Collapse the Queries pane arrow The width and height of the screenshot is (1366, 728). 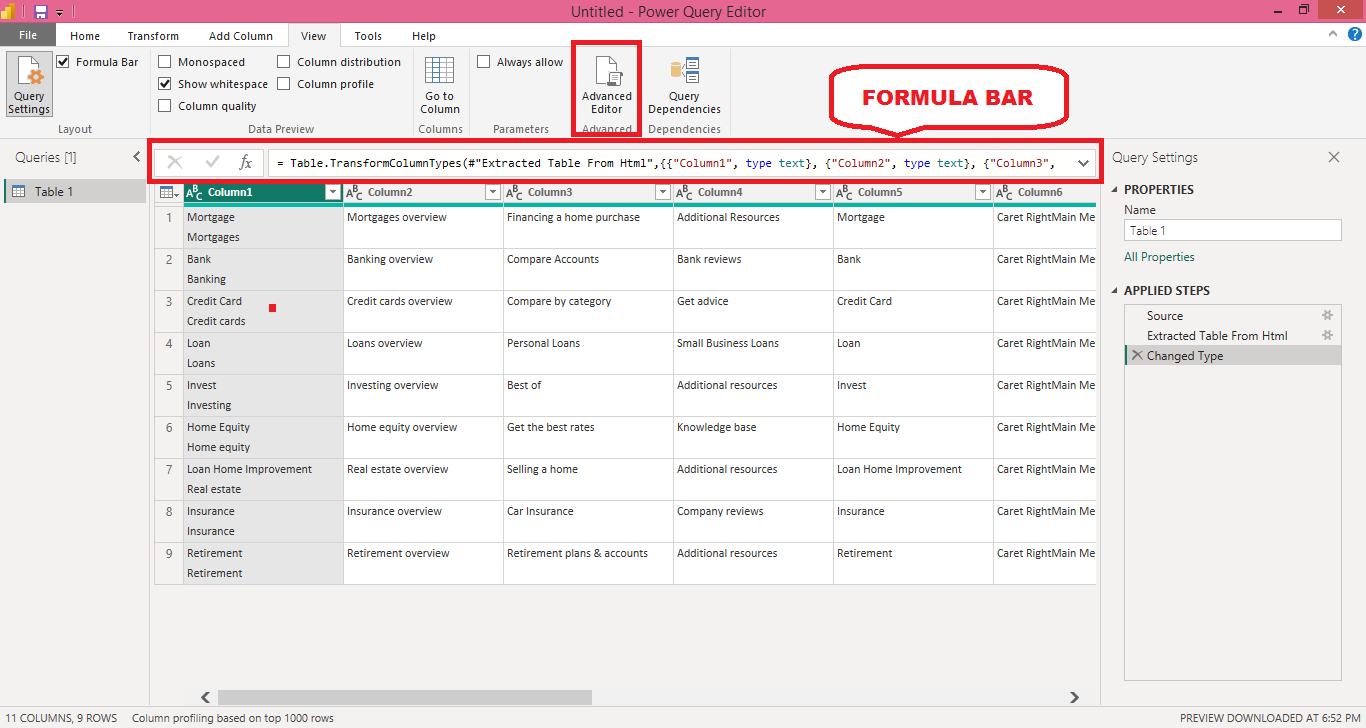tap(137, 157)
